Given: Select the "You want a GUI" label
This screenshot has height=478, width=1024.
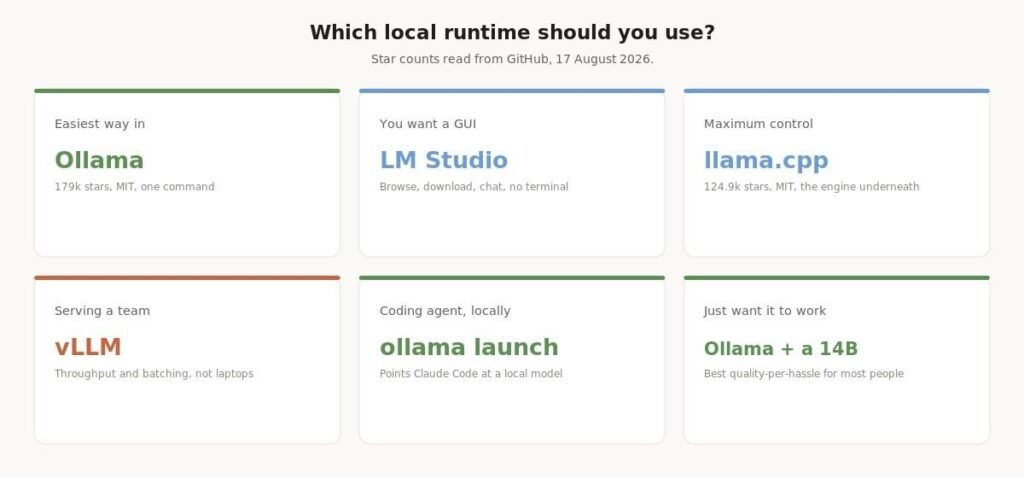Looking at the screenshot, I should coord(428,123).
